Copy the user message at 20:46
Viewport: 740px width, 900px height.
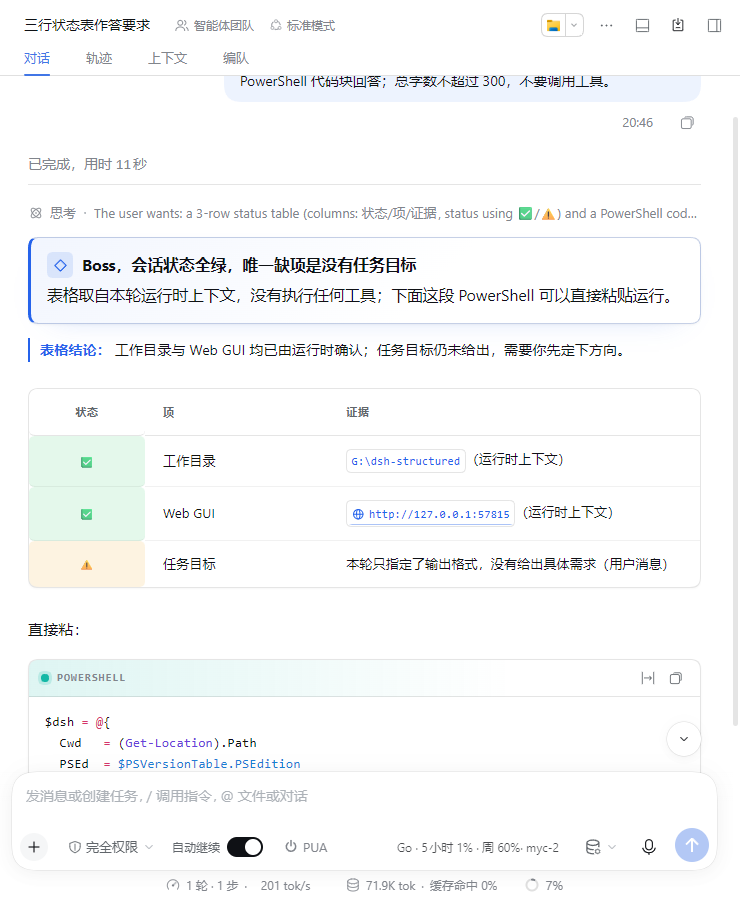coord(687,123)
